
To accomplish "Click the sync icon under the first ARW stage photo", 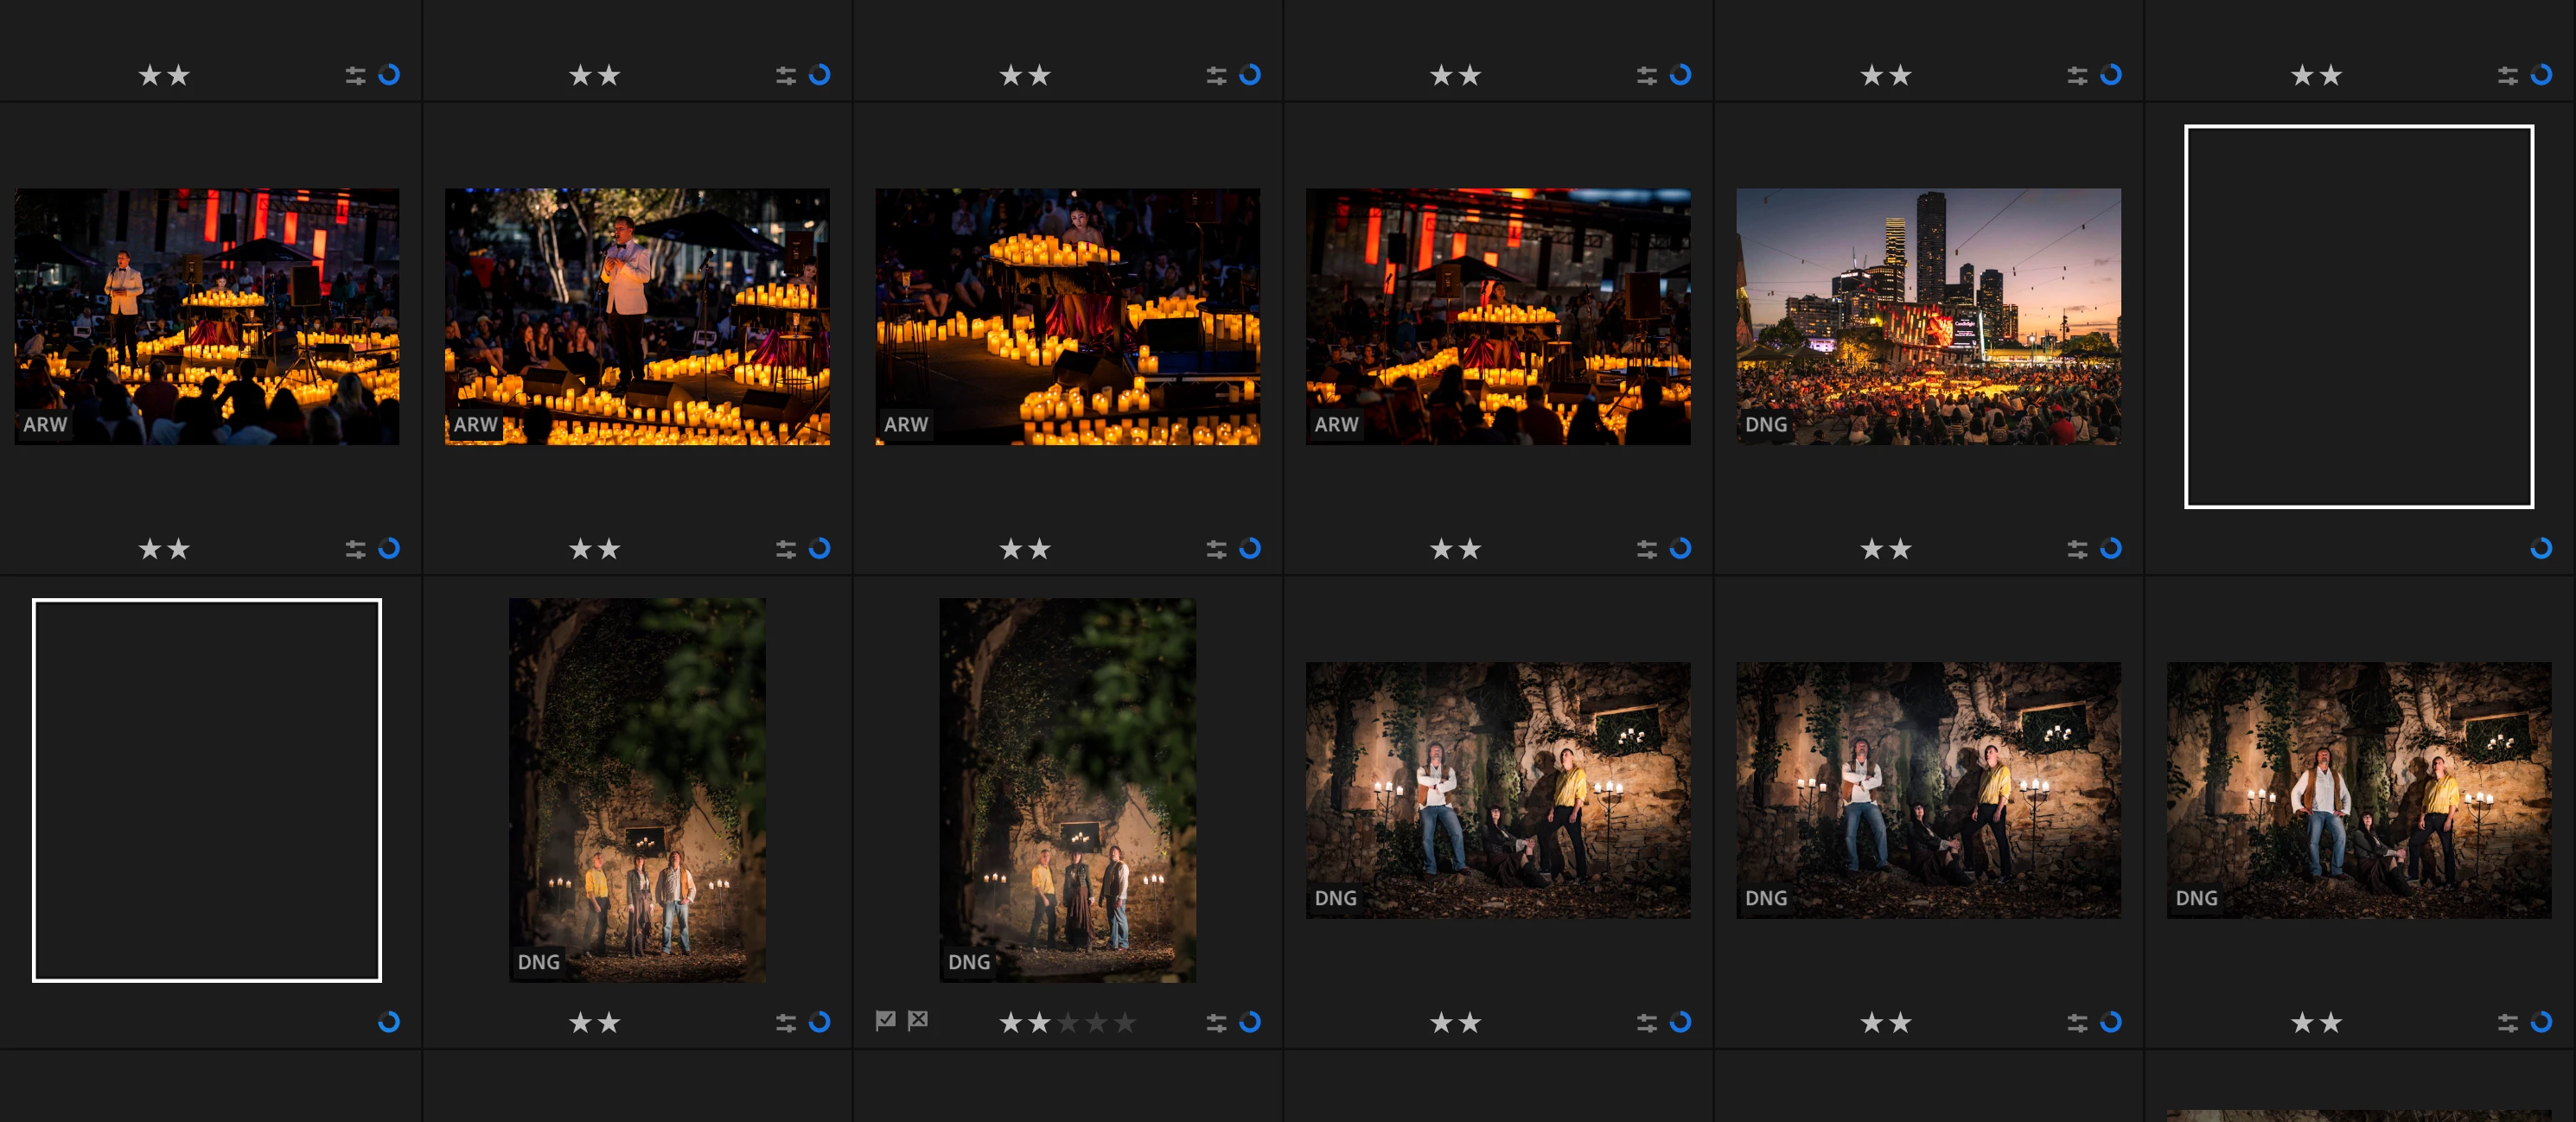I will click(389, 548).
